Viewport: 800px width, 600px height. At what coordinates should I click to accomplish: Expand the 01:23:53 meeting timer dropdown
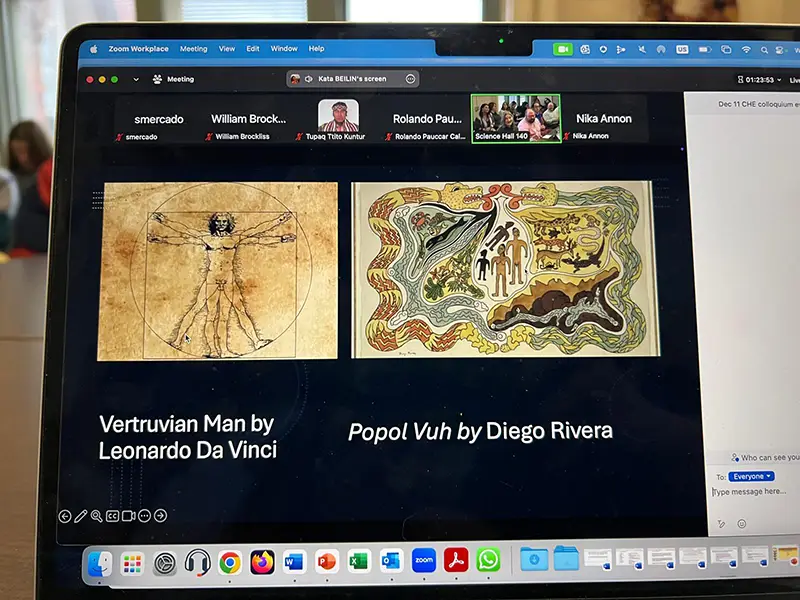coord(760,80)
